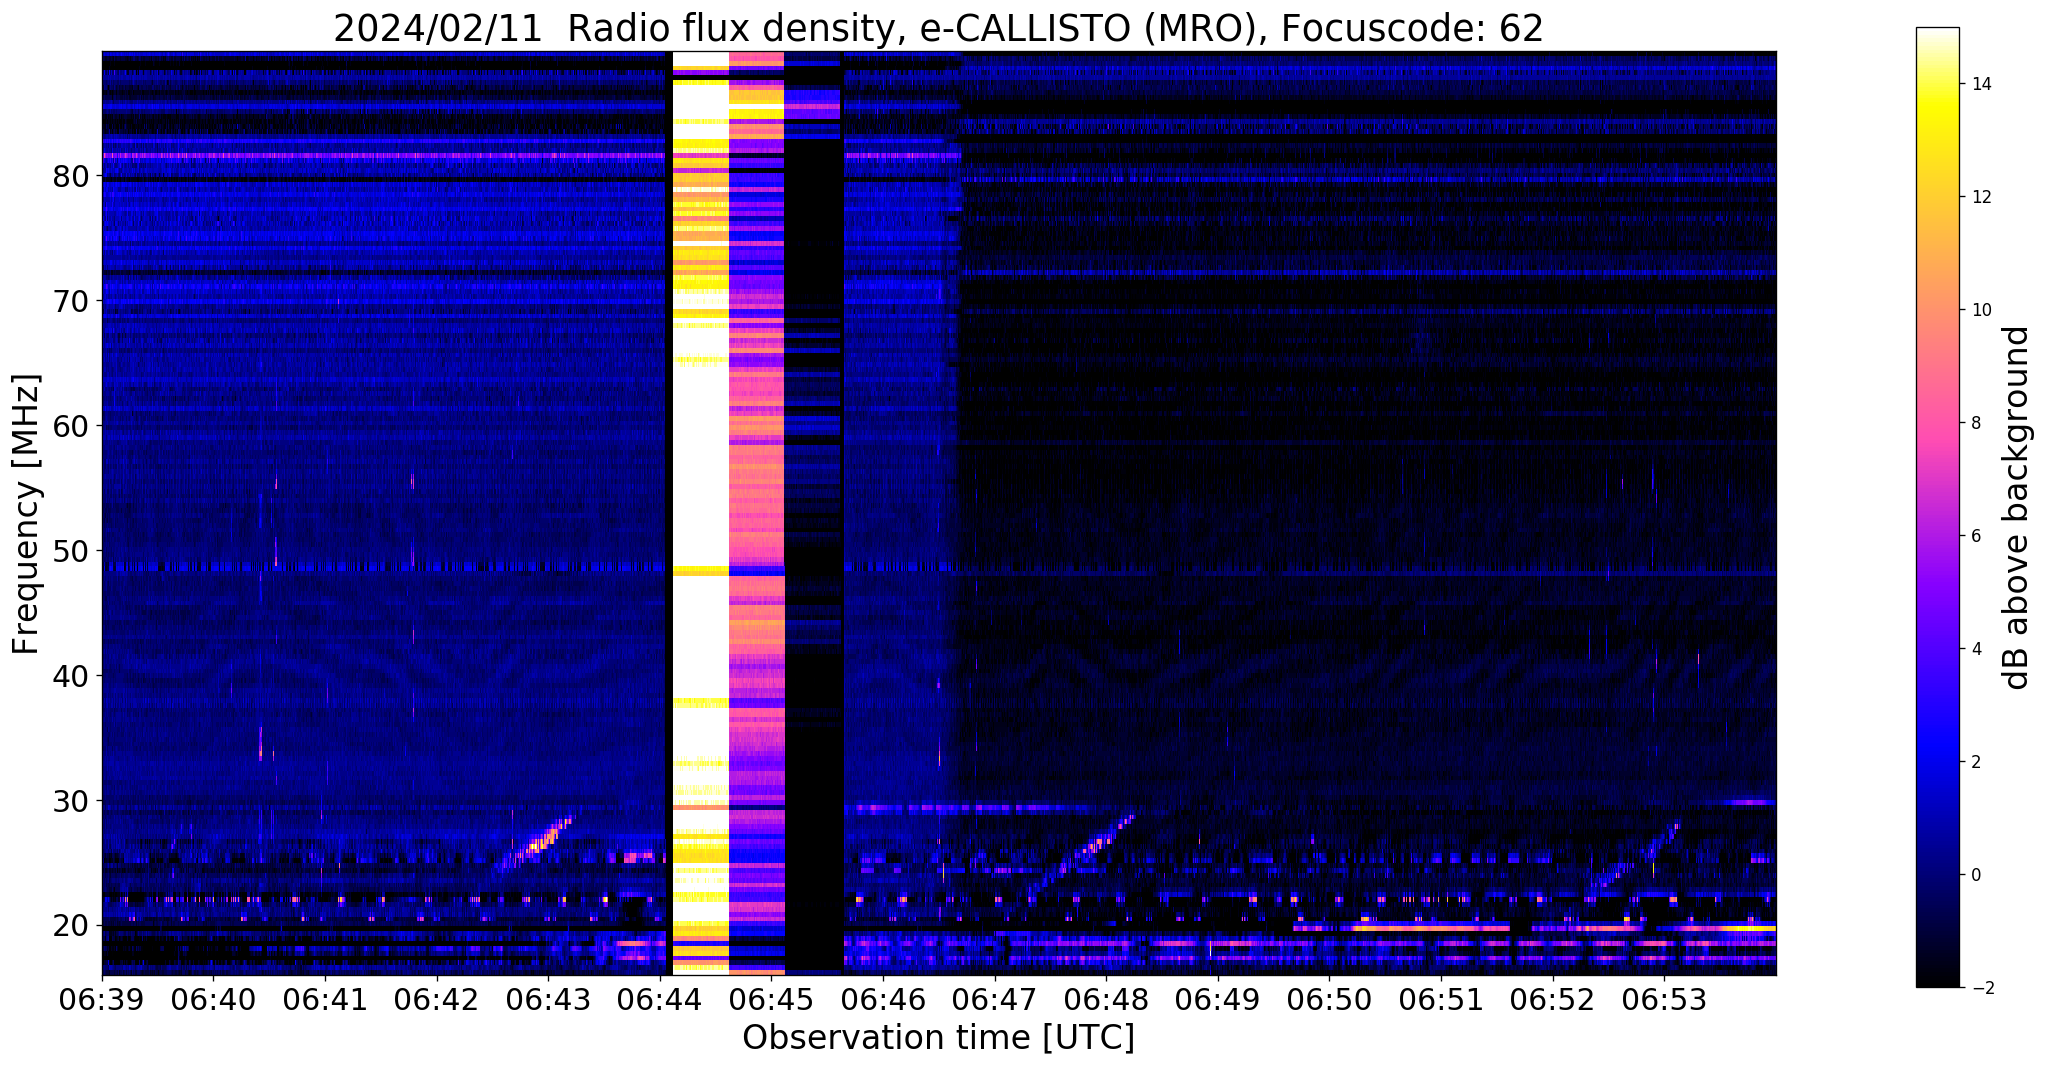Click the Frequency [MHz] axis label

click(x=27, y=514)
